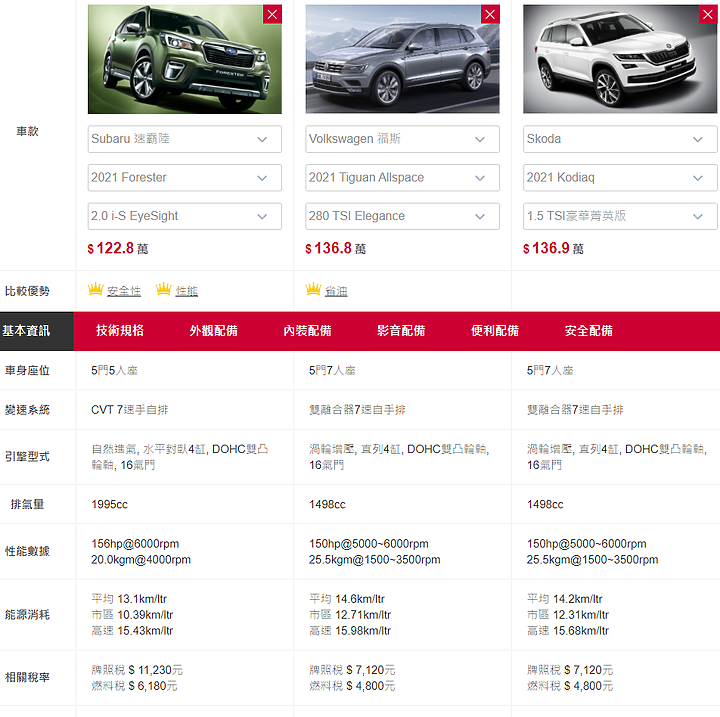Click the 車身座位 row label

pyautogui.click(x=27, y=371)
